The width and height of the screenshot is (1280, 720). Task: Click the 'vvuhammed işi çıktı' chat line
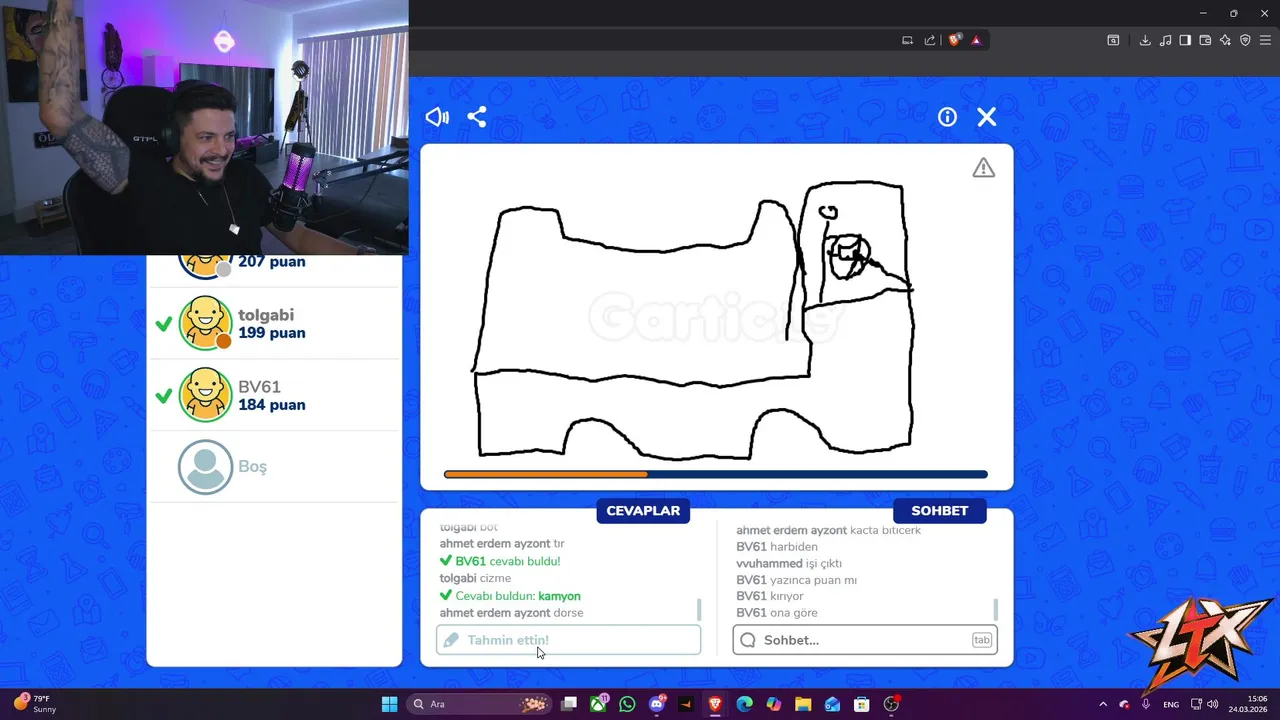point(790,564)
